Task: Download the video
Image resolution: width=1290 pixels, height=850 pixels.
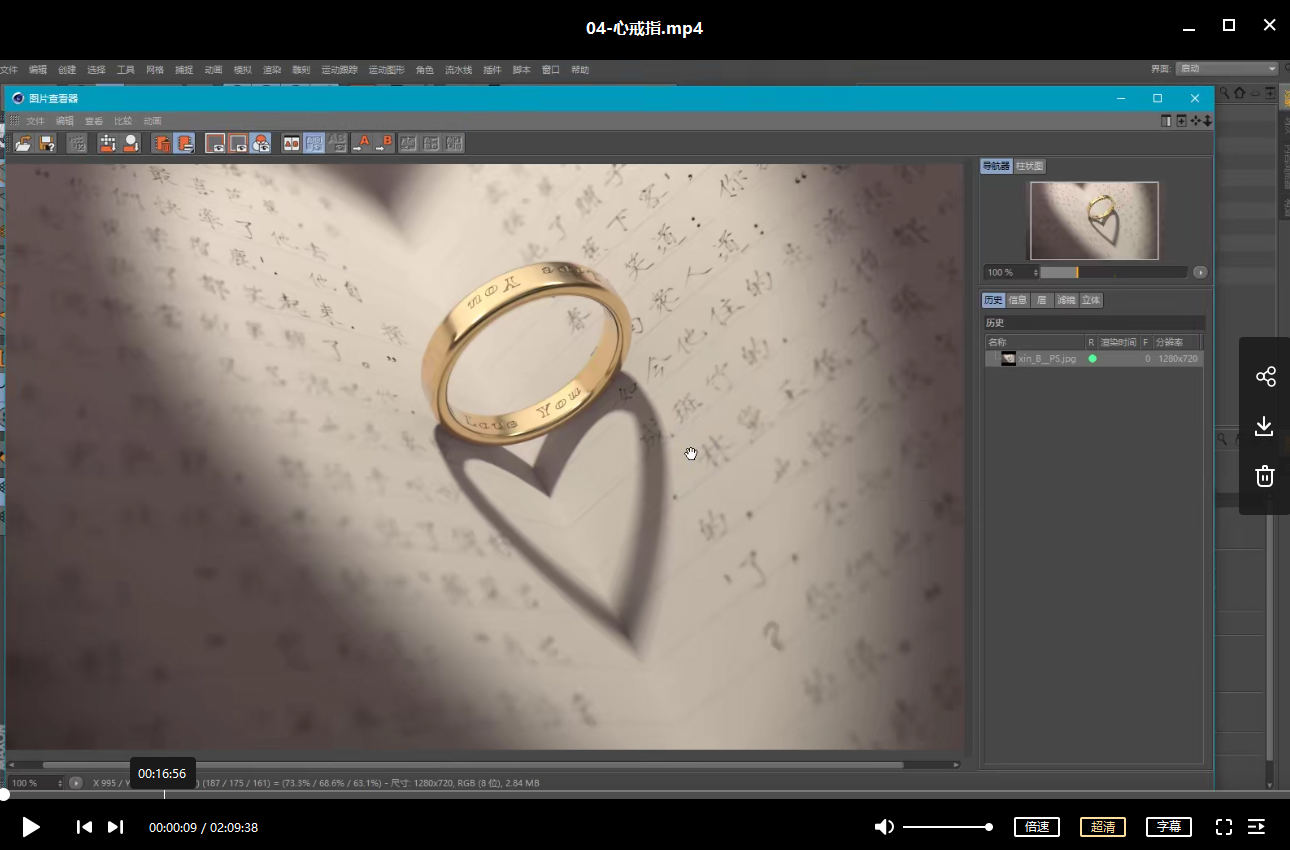Action: tap(1265, 427)
